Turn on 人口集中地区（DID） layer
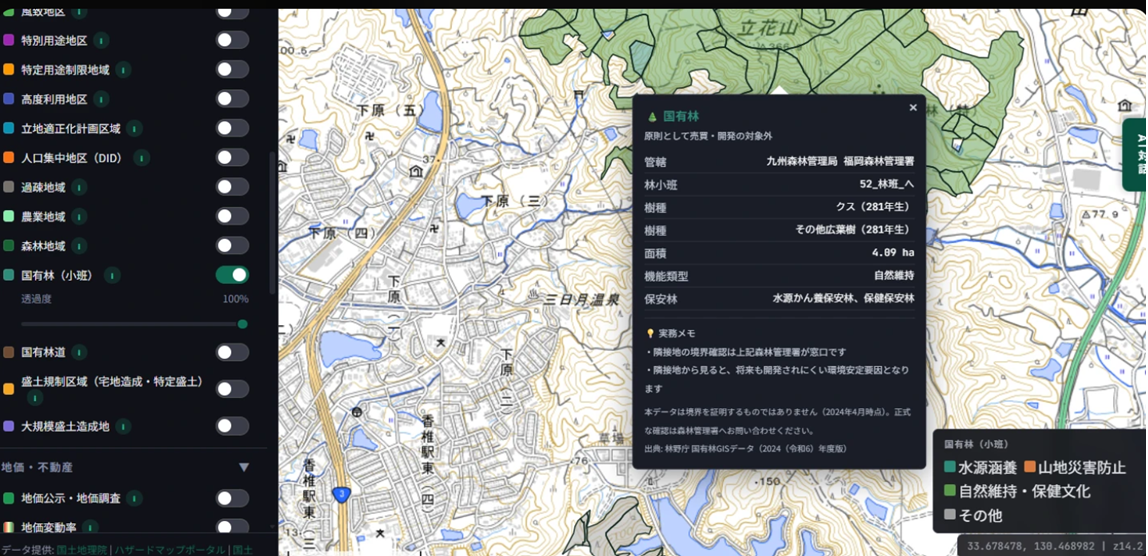This screenshot has width=1148, height=556. (x=232, y=157)
